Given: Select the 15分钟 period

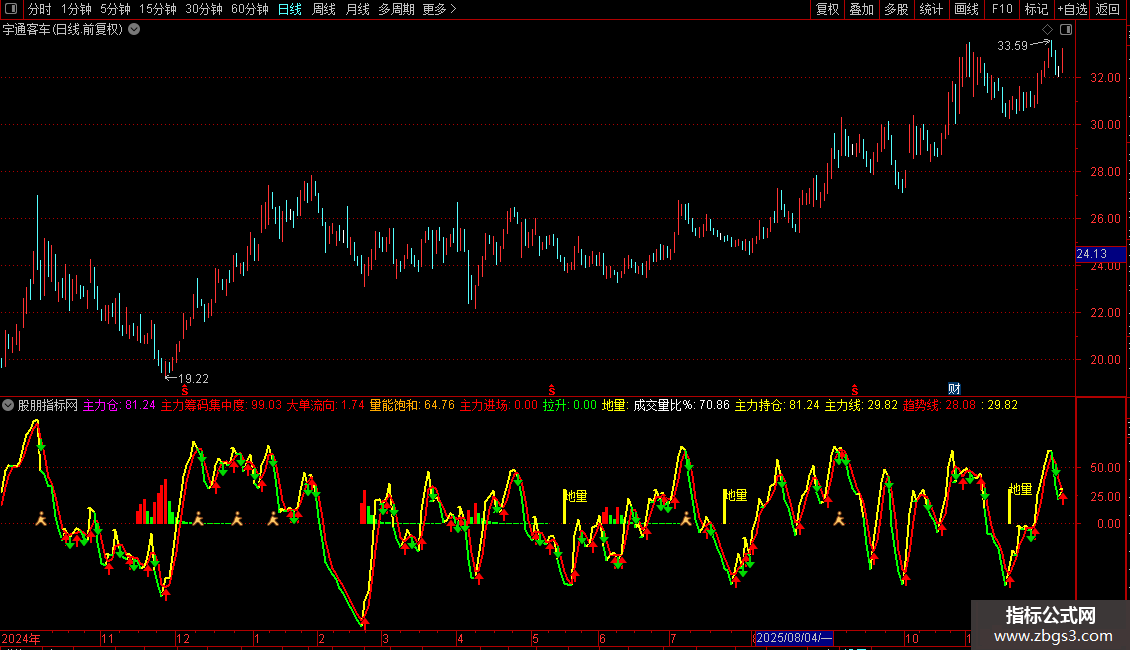Looking at the screenshot, I should pos(158,9).
